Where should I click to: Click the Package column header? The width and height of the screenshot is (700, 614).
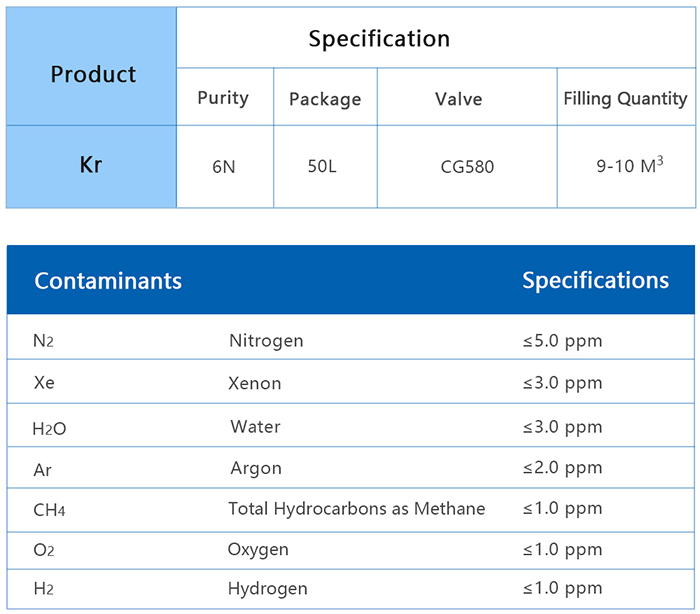click(x=325, y=99)
